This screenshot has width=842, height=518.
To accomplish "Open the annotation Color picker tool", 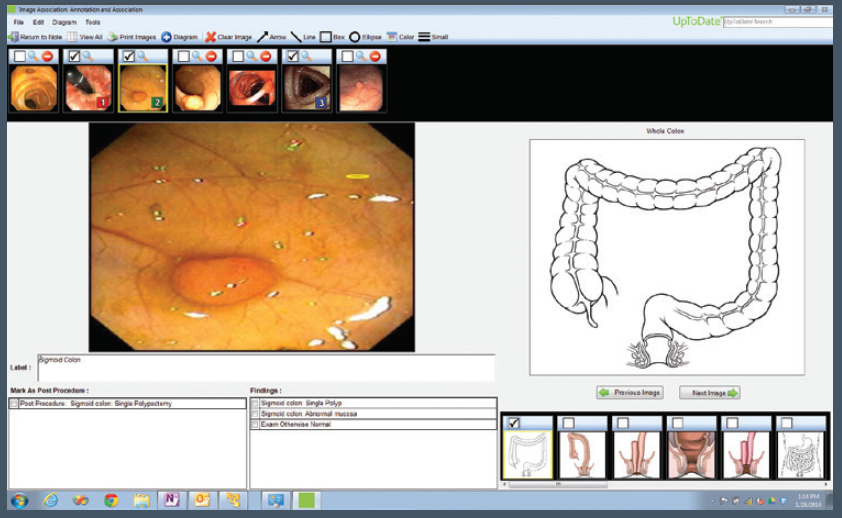I will [400, 37].
